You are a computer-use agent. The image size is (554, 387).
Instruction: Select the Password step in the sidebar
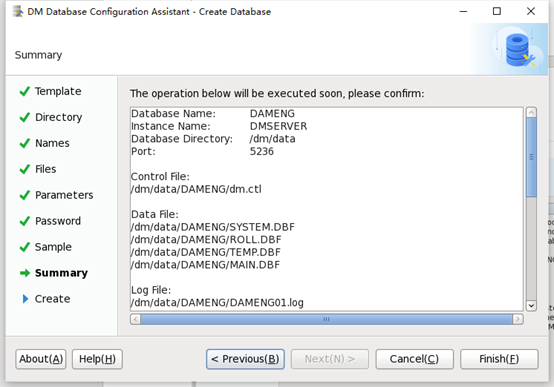coord(58,221)
